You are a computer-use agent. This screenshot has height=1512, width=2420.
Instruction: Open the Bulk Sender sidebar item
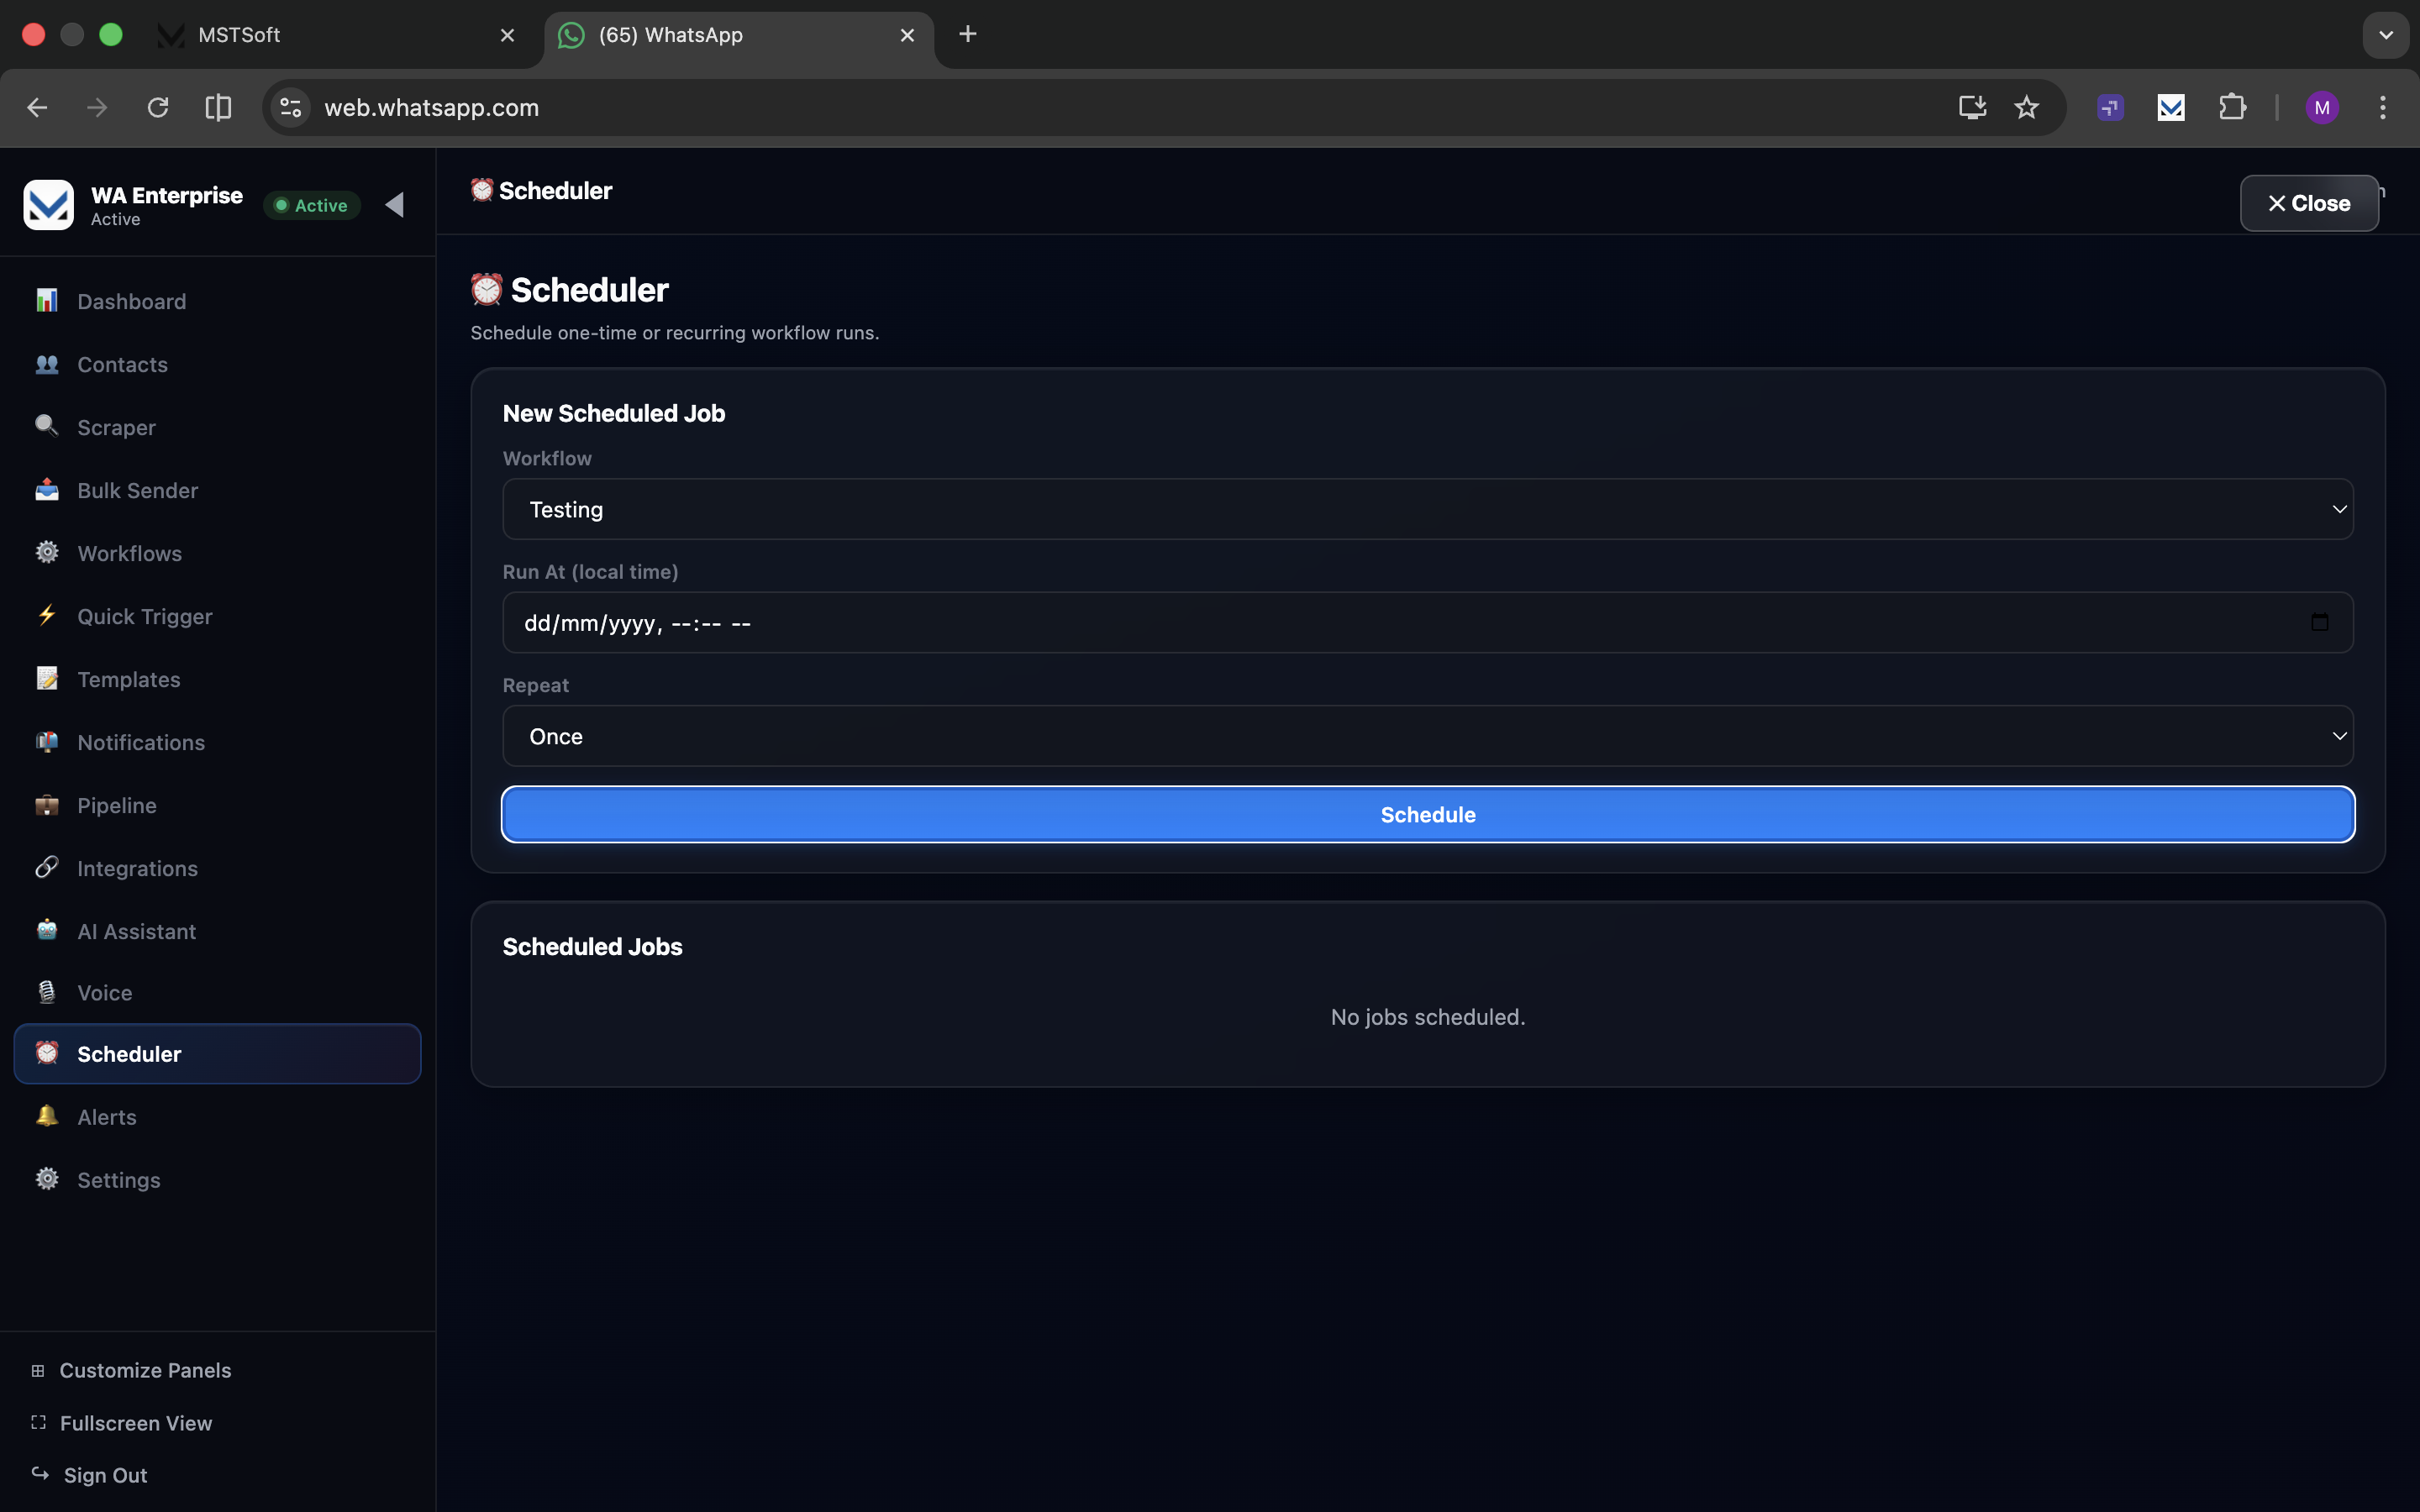coord(137,490)
